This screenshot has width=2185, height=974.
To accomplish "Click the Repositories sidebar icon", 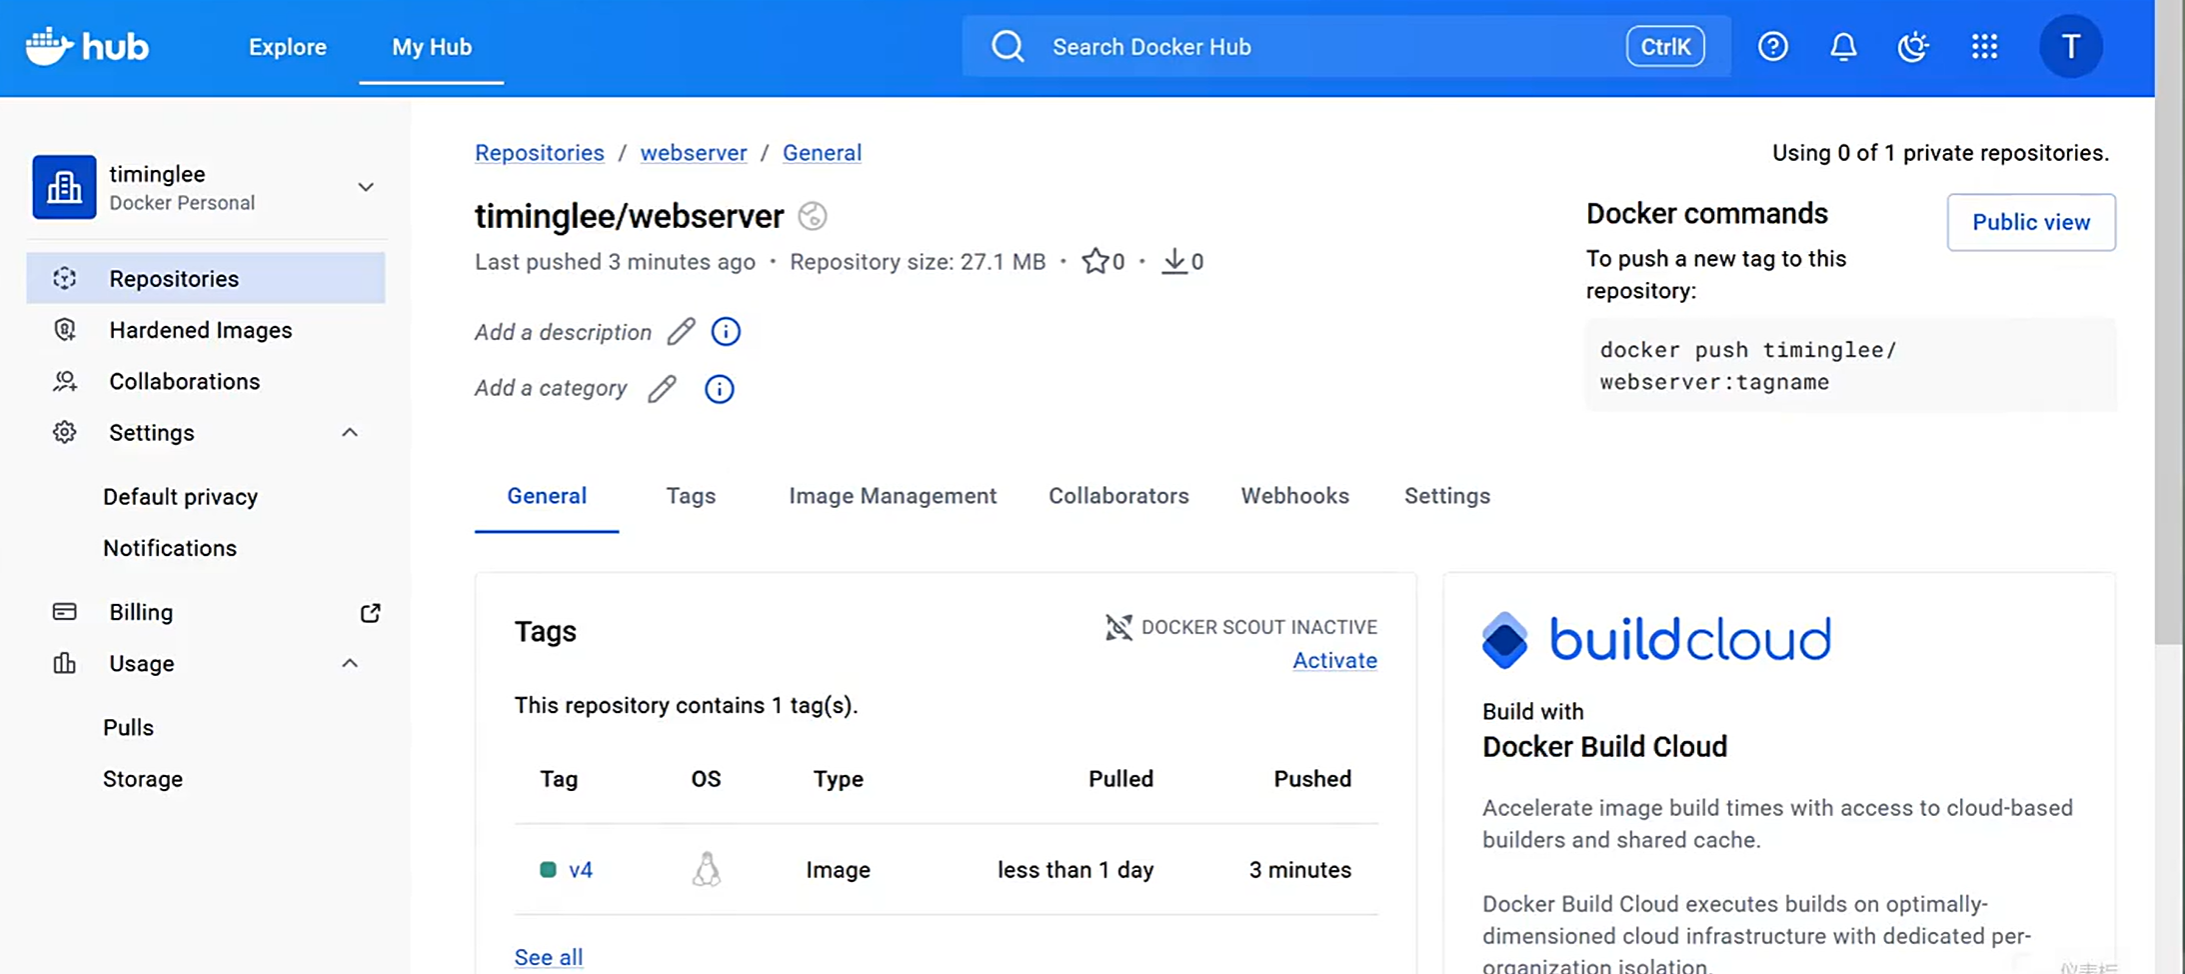I will [x=65, y=278].
